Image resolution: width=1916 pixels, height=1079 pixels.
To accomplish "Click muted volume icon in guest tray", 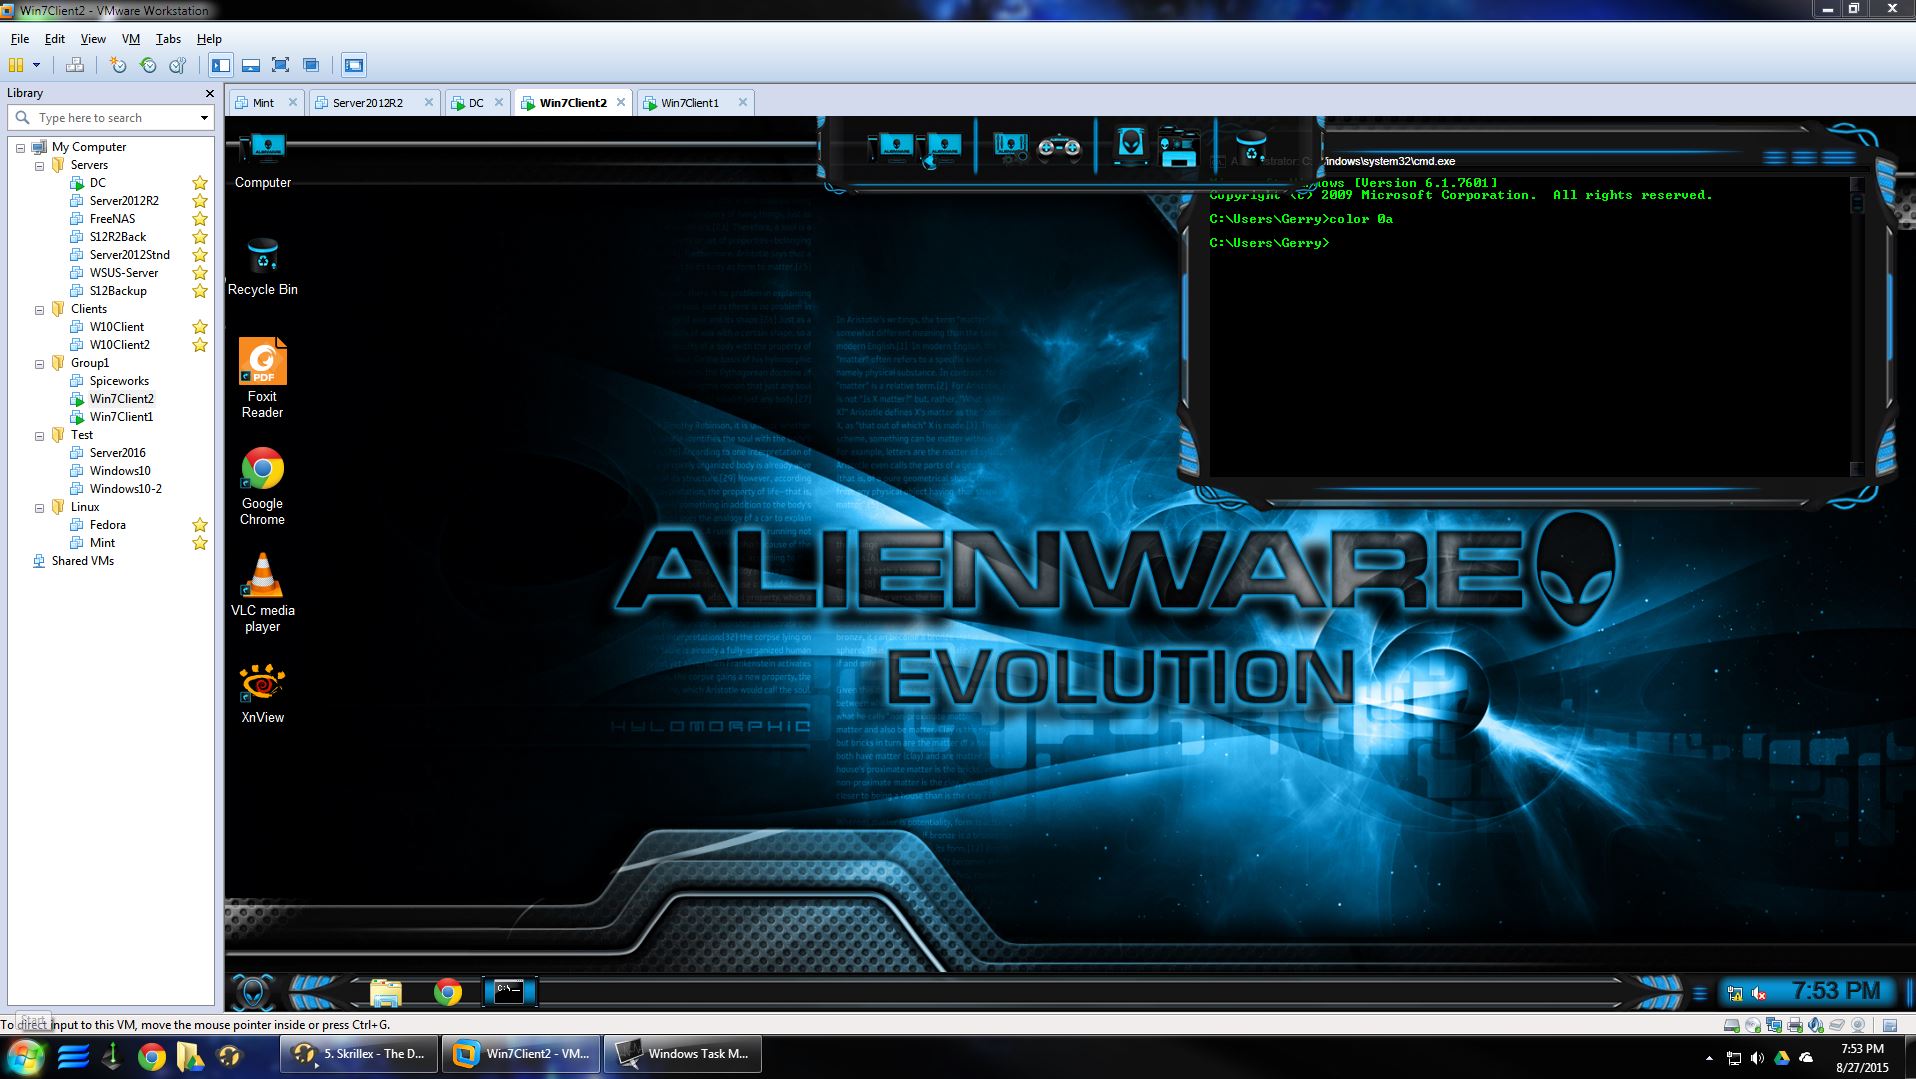I will tap(1759, 993).
